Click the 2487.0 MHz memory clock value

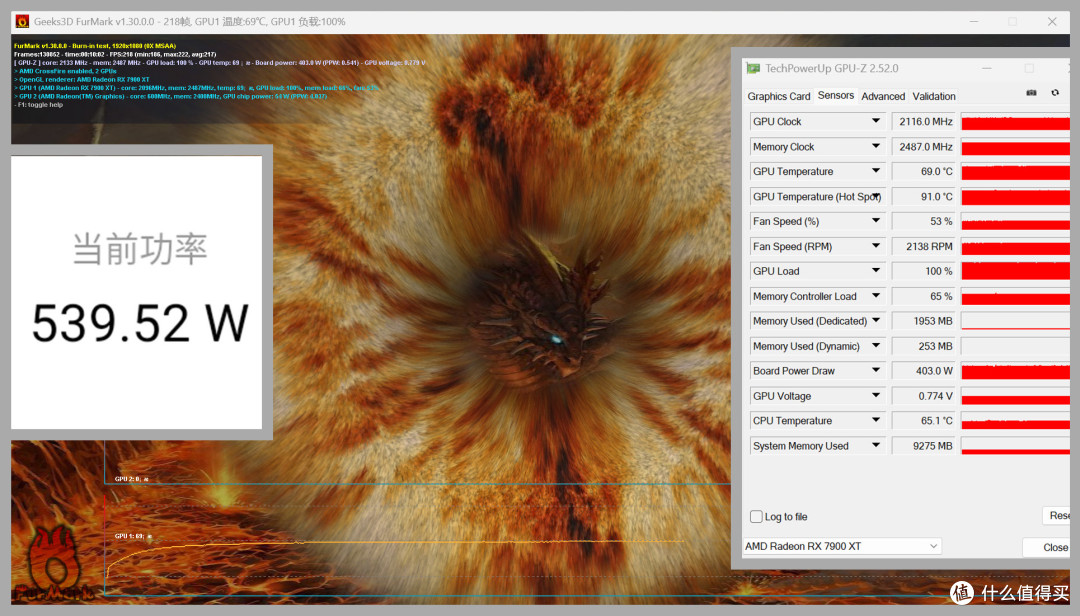click(924, 147)
